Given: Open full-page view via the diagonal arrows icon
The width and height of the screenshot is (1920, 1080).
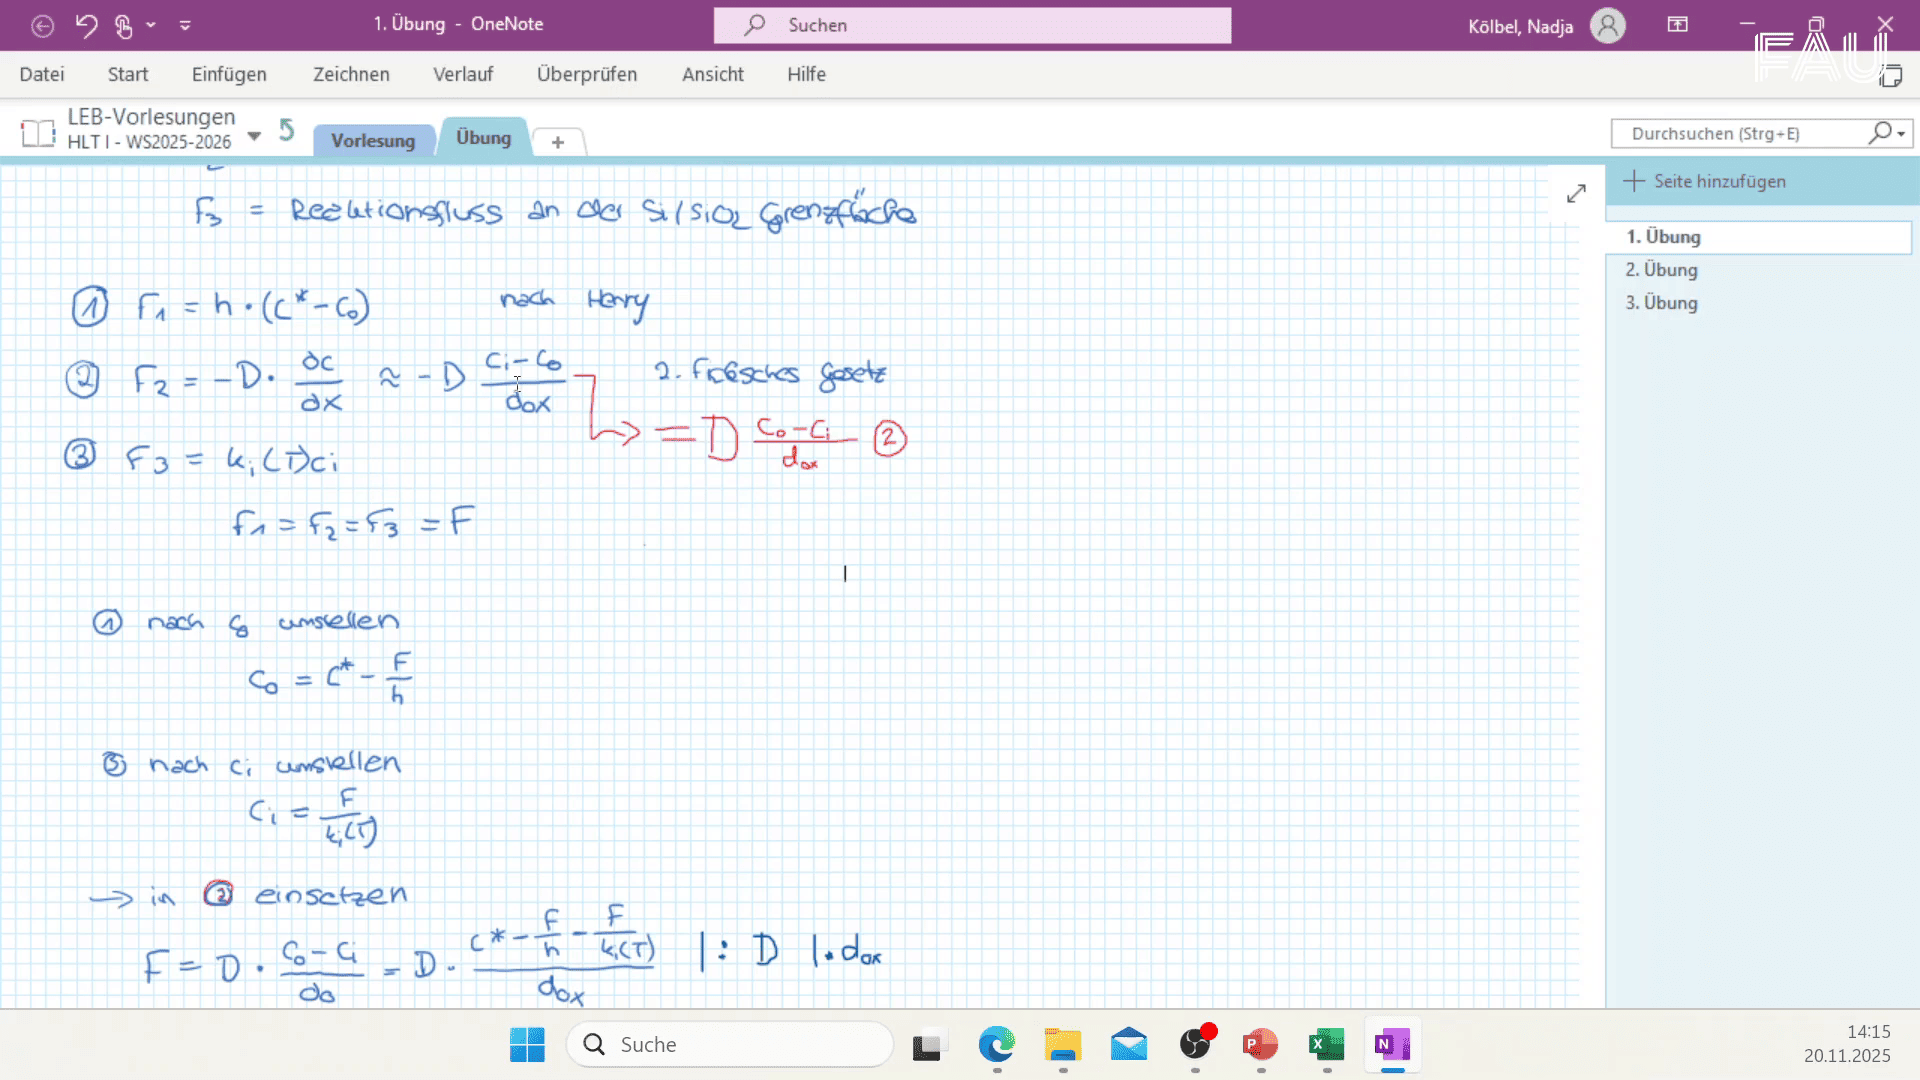Looking at the screenshot, I should [x=1577, y=193].
